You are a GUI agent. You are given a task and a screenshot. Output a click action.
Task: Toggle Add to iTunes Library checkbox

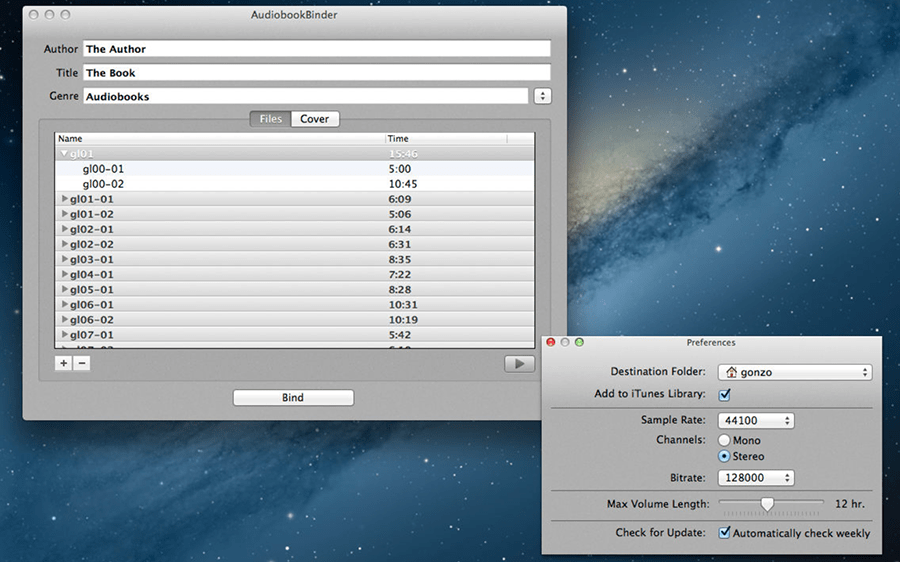[724, 394]
